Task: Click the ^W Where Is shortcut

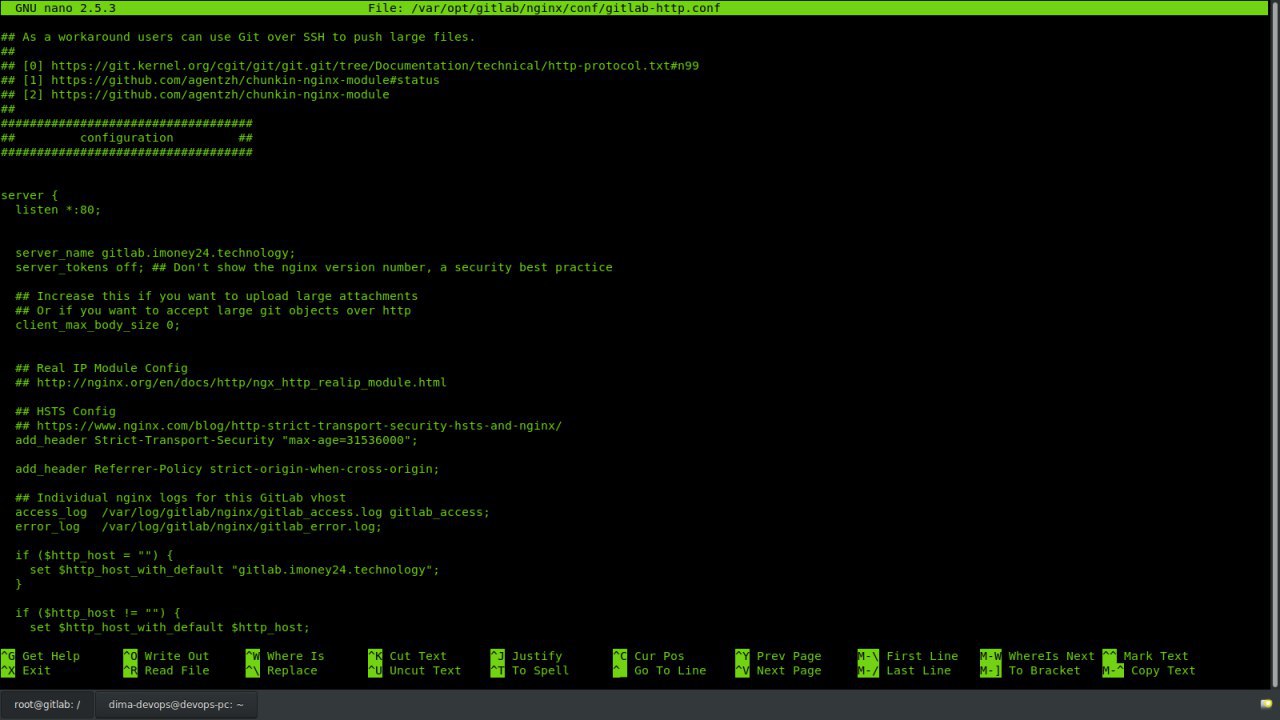Action: [285, 656]
